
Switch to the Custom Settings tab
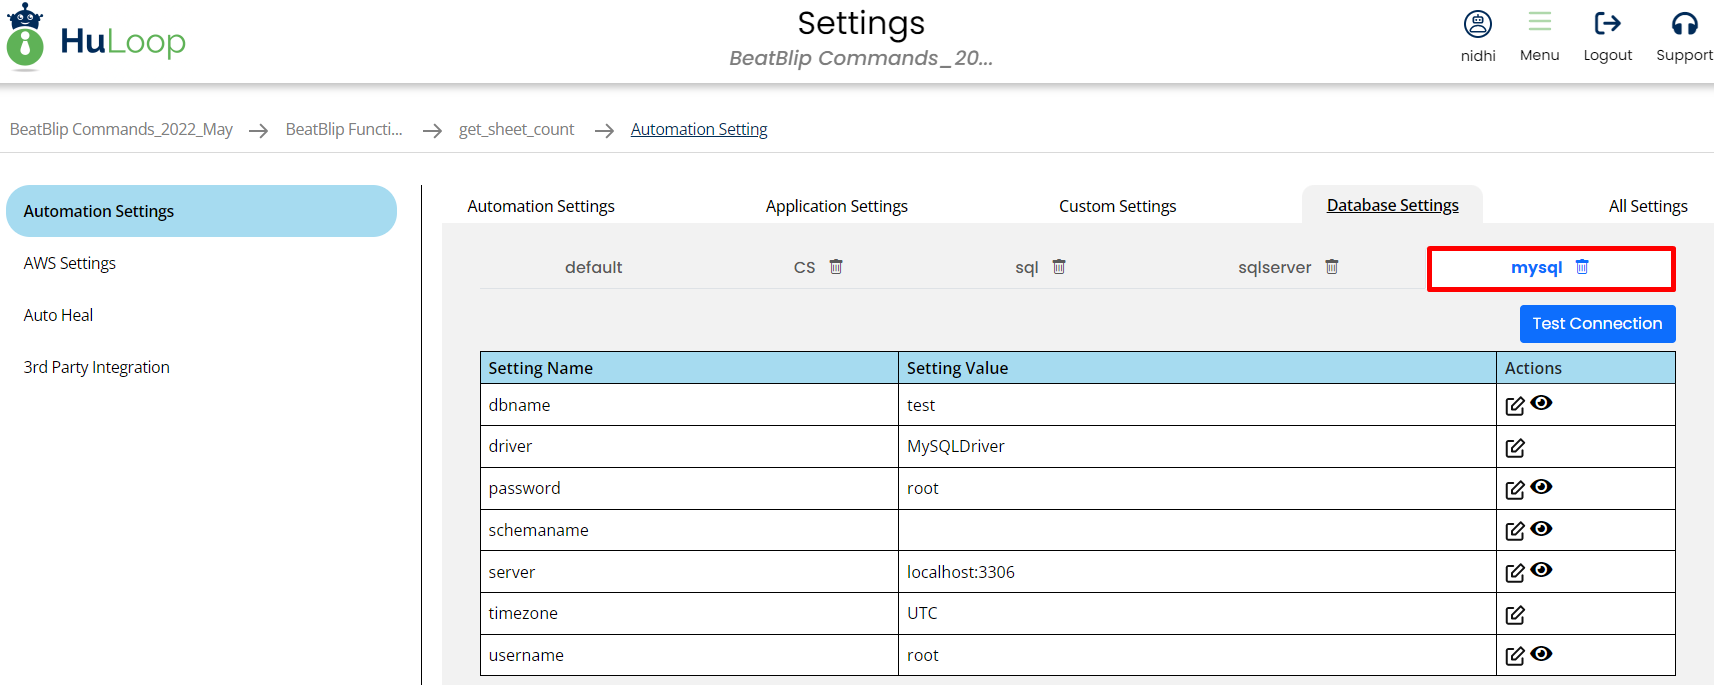(x=1117, y=206)
